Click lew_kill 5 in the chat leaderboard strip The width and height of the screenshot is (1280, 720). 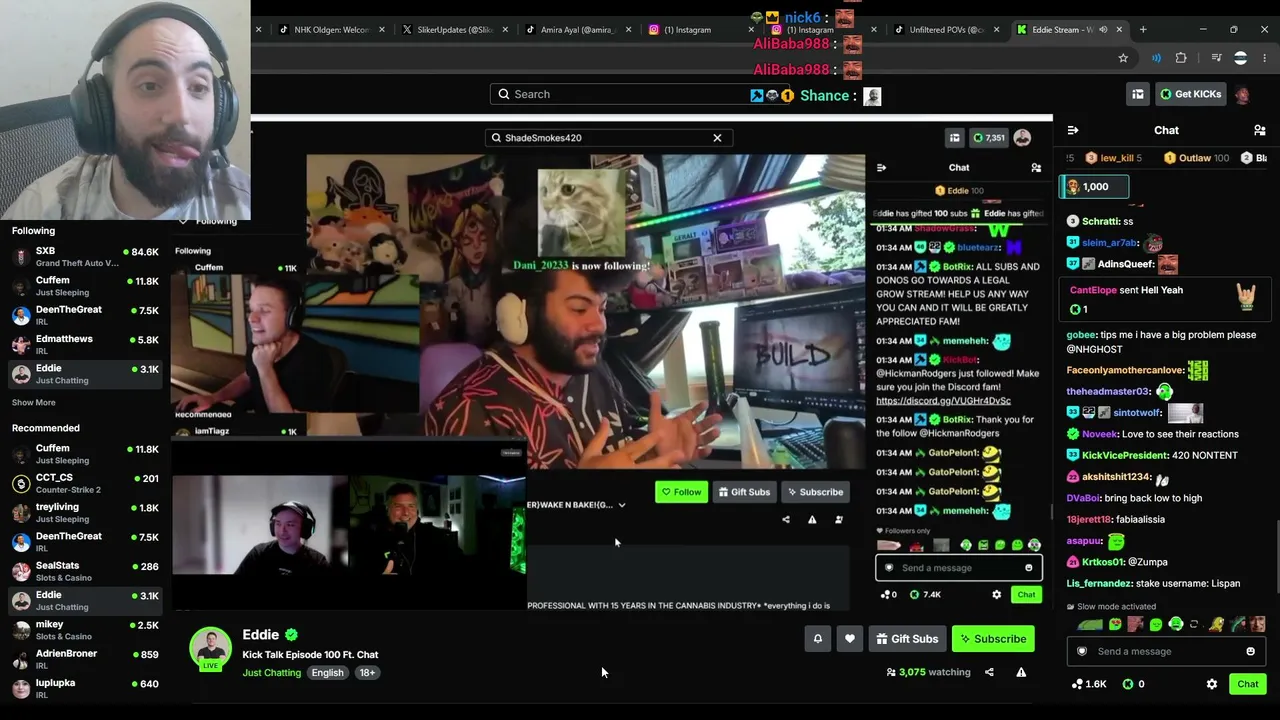(x=1113, y=158)
